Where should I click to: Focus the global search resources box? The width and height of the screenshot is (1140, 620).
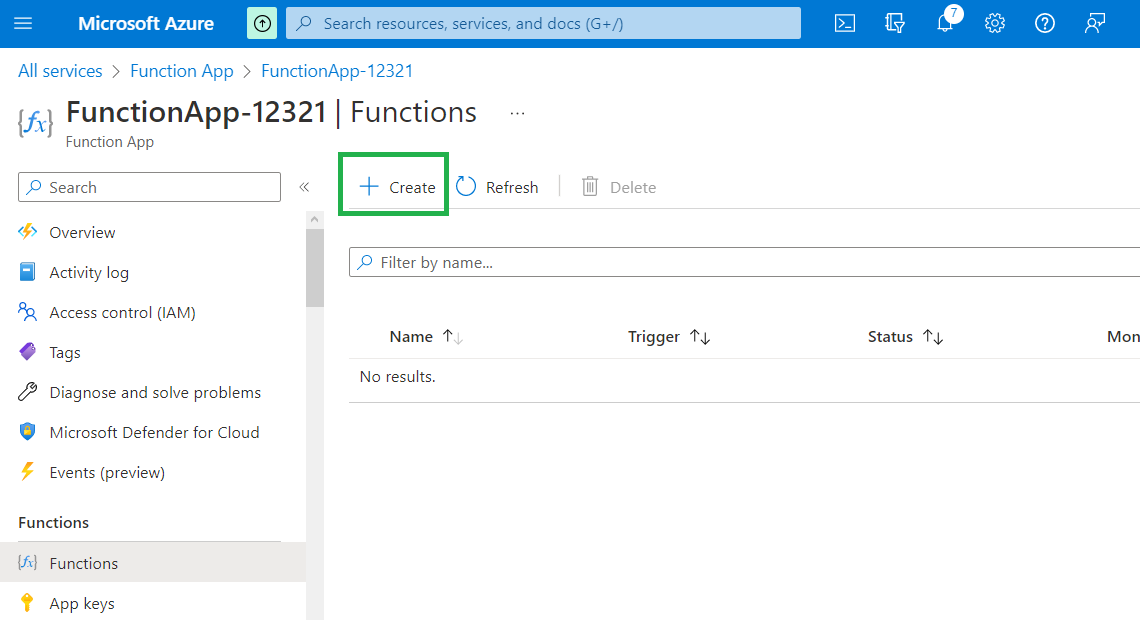543,23
